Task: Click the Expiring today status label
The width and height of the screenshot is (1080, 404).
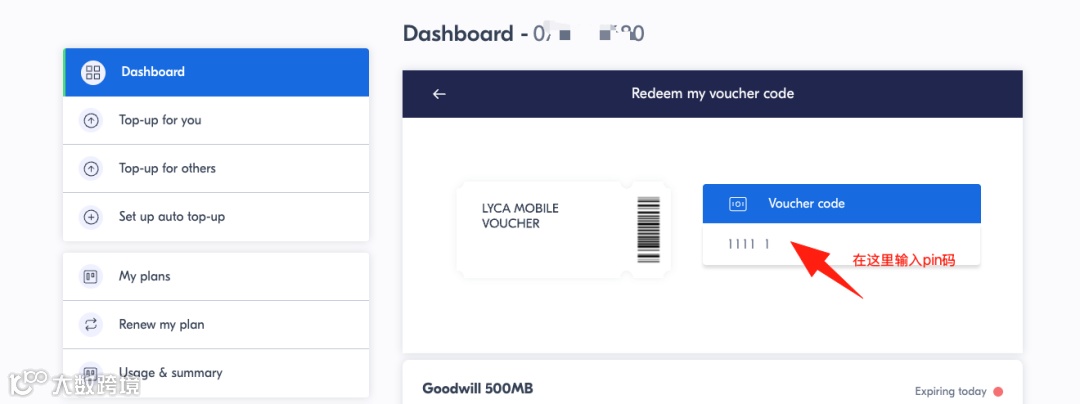Action: [x=950, y=391]
